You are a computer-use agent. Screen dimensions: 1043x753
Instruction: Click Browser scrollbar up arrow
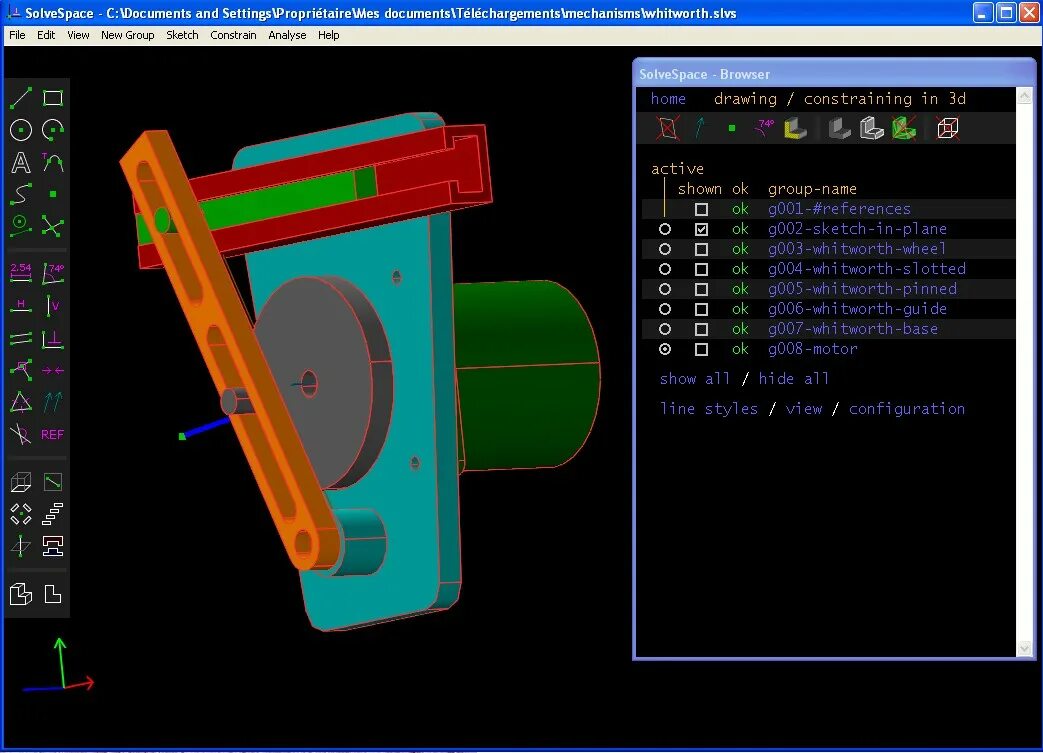[1024, 96]
